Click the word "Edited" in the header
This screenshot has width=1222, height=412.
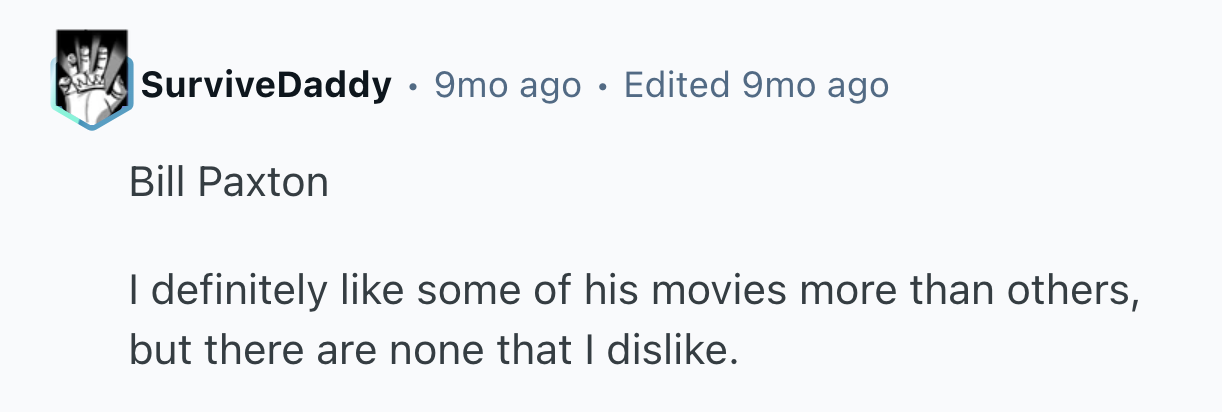click(x=678, y=86)
